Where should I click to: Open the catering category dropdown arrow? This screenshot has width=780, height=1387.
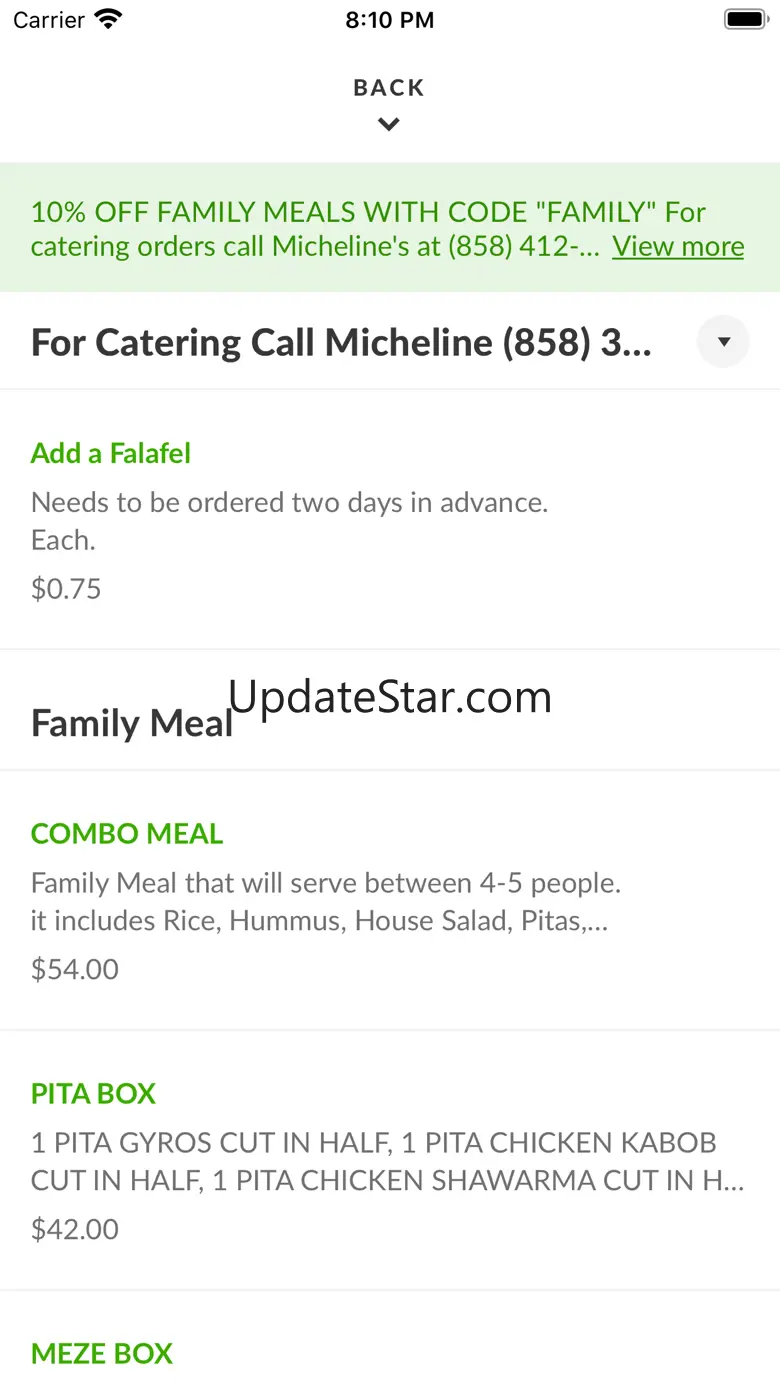point(723,342)
